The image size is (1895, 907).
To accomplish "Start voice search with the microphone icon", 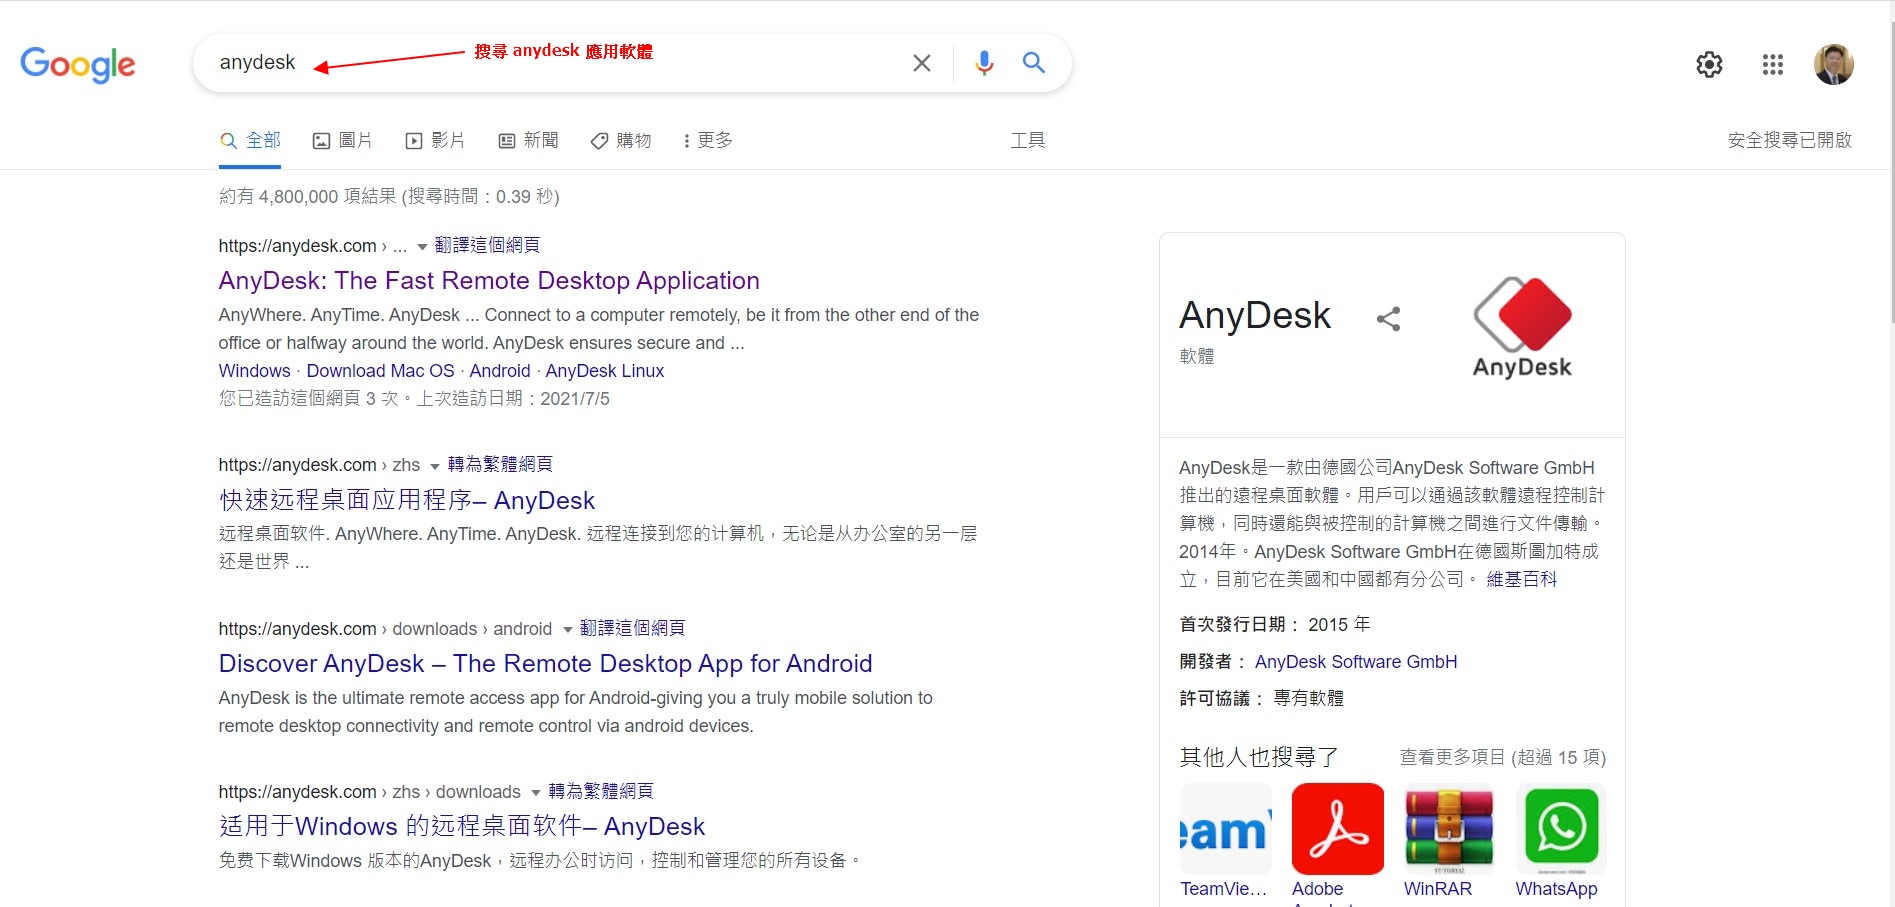I will pyautogui.click(x=984, y=63).
